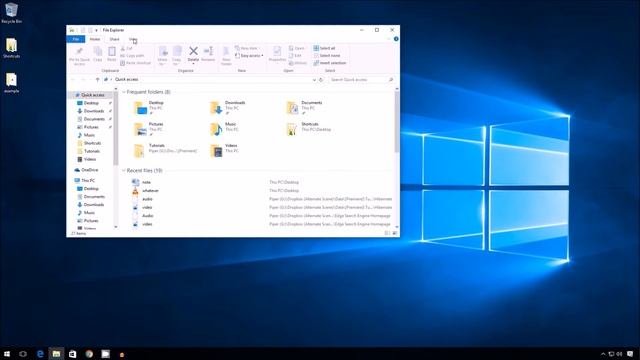Viewport: 640px width, 360px height.
Task: Switch to the View ribbon tab
Action: click(x=133, y=39)
